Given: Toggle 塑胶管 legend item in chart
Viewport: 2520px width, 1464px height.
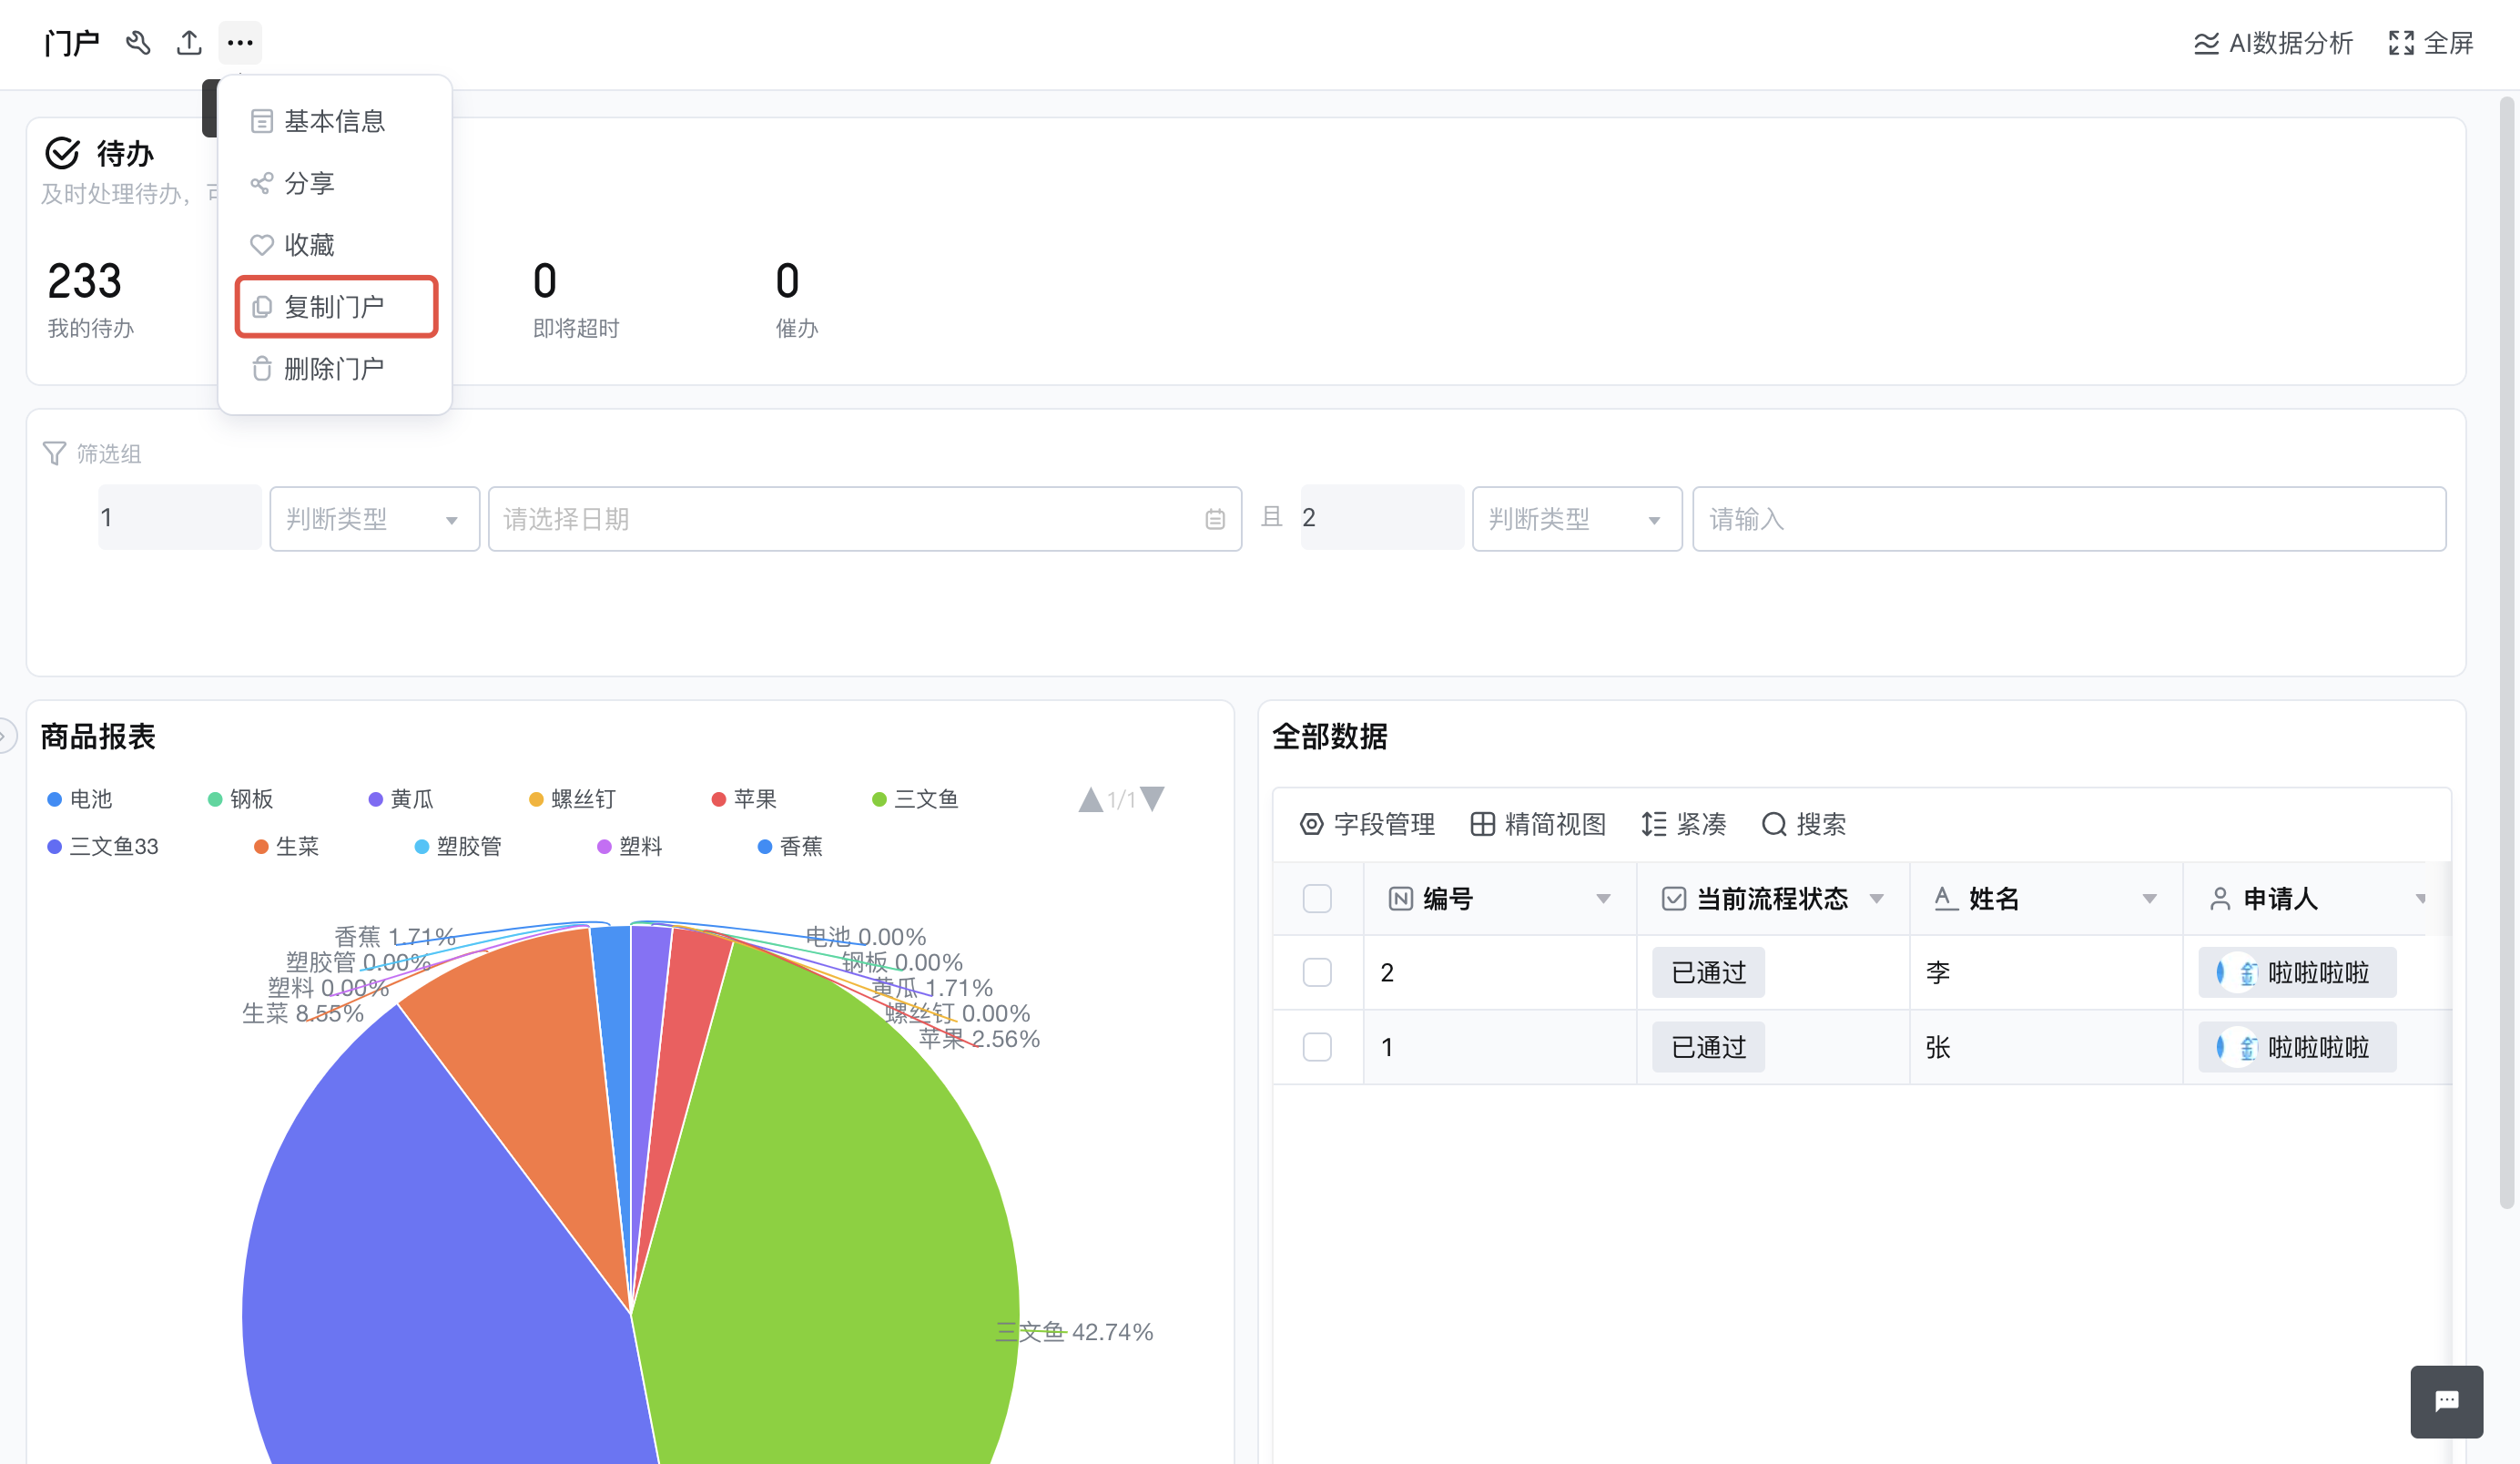Looking at the screenshot, I should pyautogui.click(x=458, y=846).
